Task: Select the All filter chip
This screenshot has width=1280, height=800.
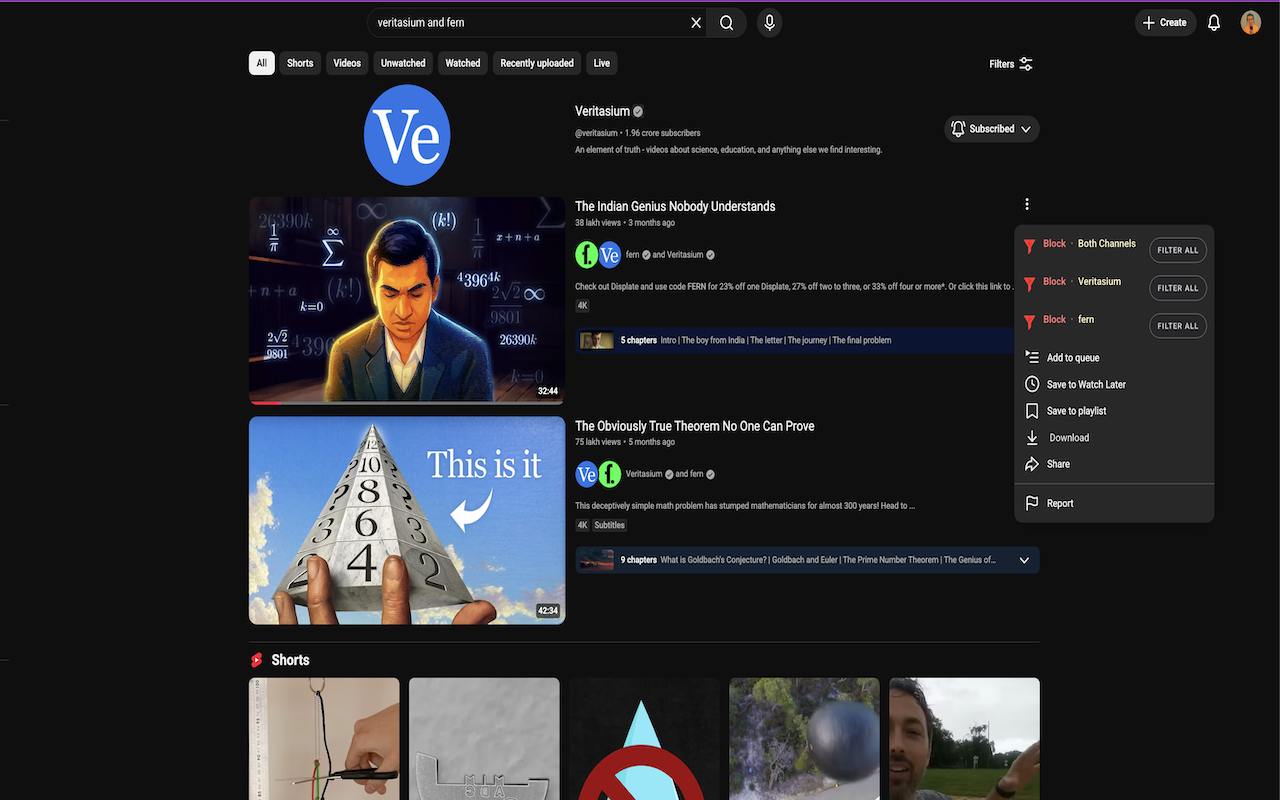Action: point(261,63)
